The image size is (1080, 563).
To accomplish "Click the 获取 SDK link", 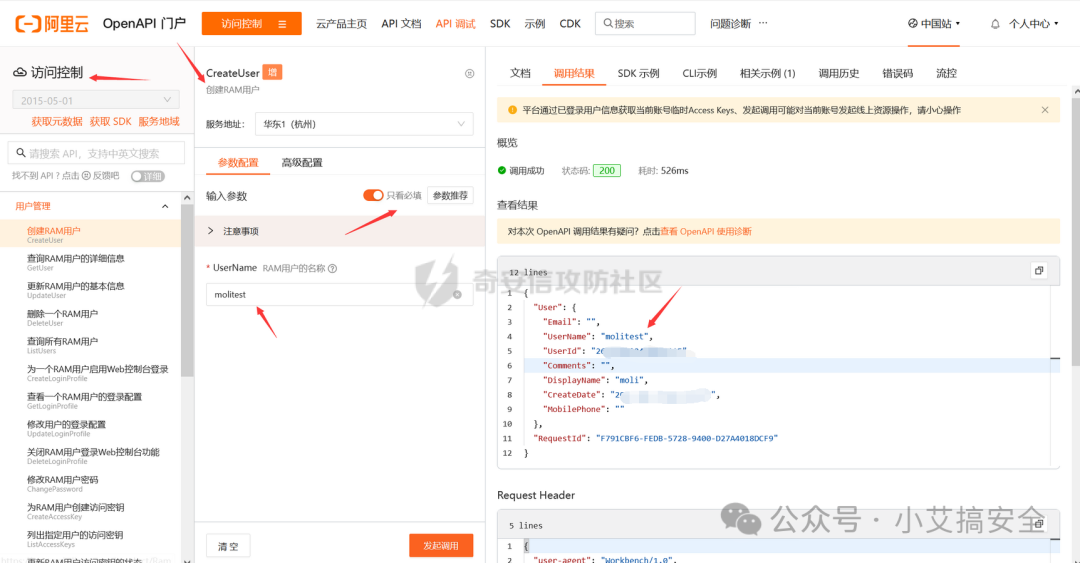I will (110, 121).
